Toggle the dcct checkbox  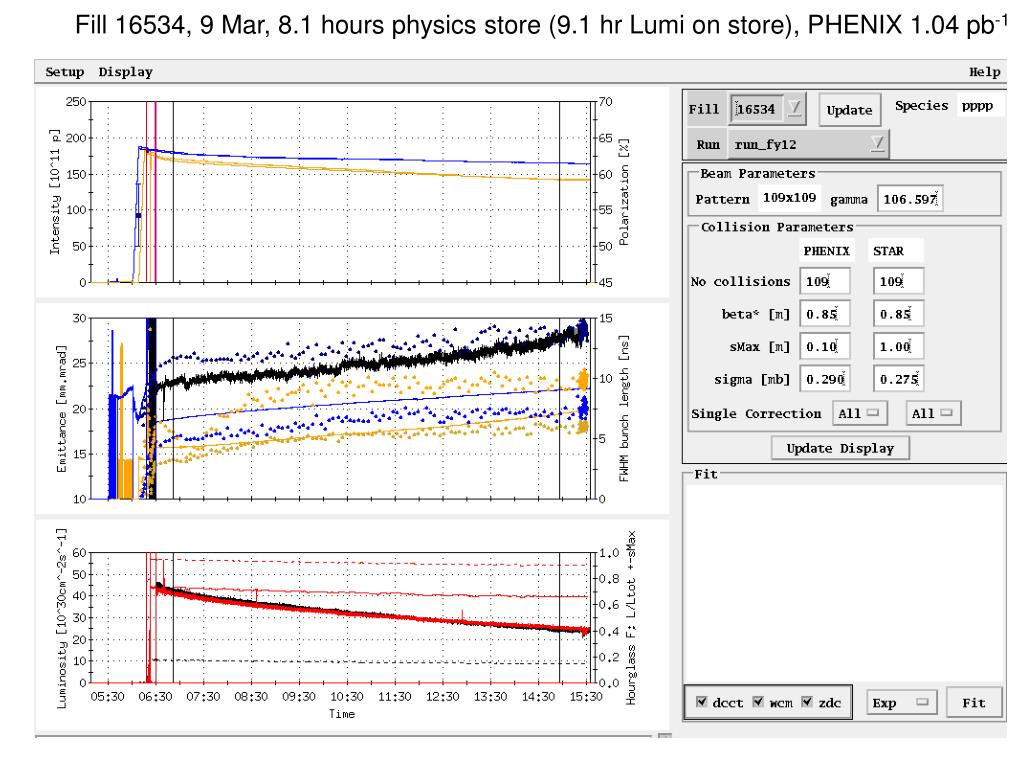(701, 701)
